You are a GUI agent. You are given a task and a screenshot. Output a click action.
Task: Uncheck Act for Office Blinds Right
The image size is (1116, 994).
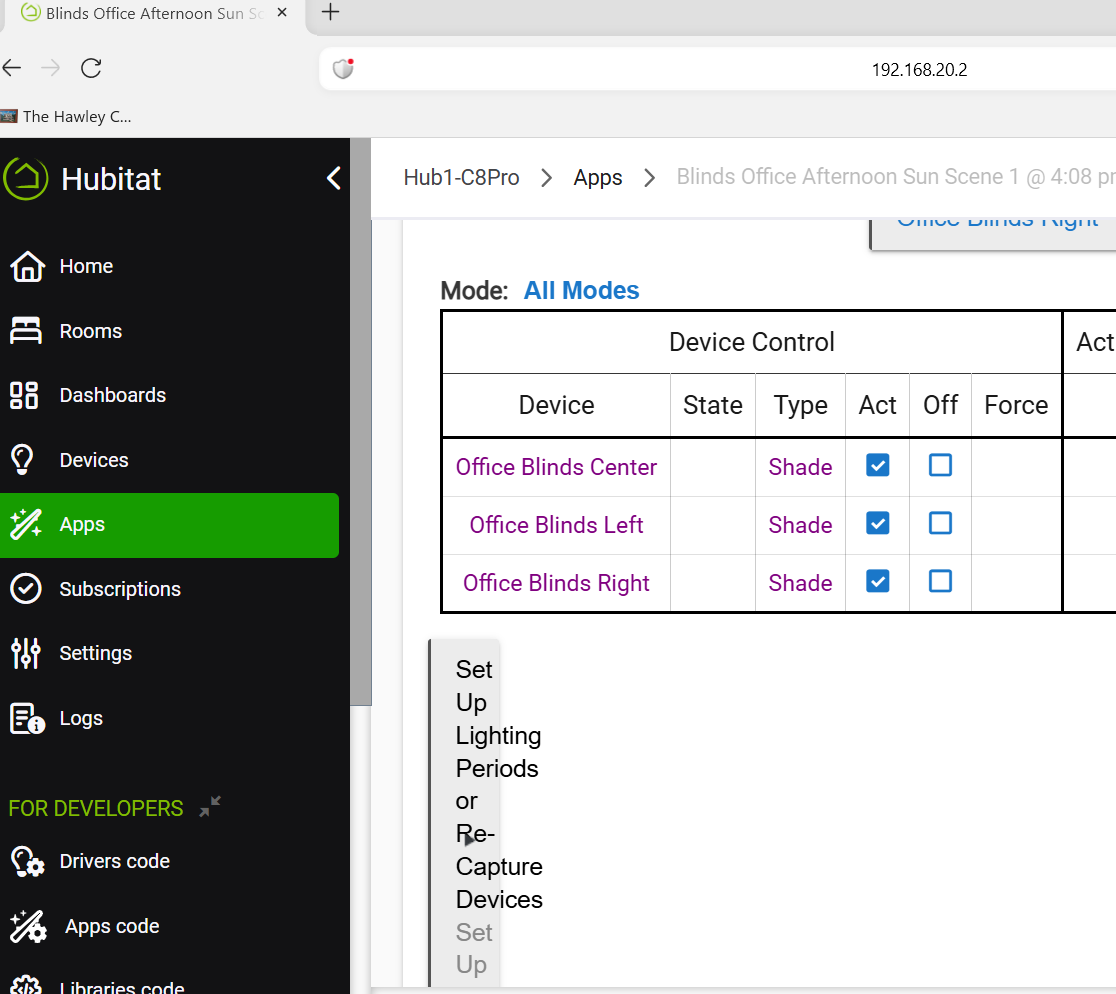click(877, 581)
